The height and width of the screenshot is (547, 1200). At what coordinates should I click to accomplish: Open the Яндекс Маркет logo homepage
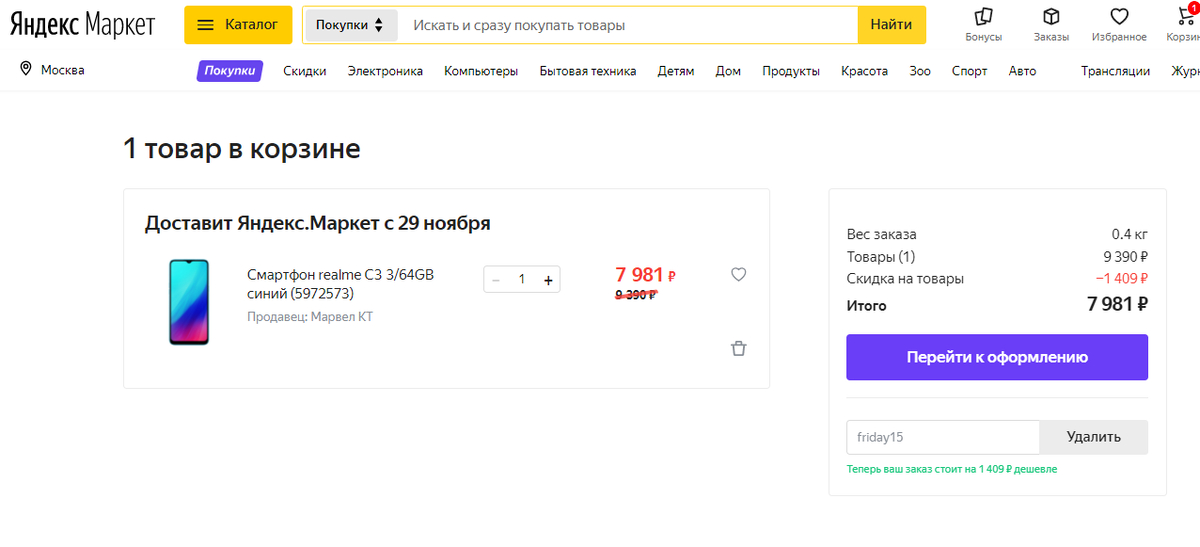click(83, 24)
